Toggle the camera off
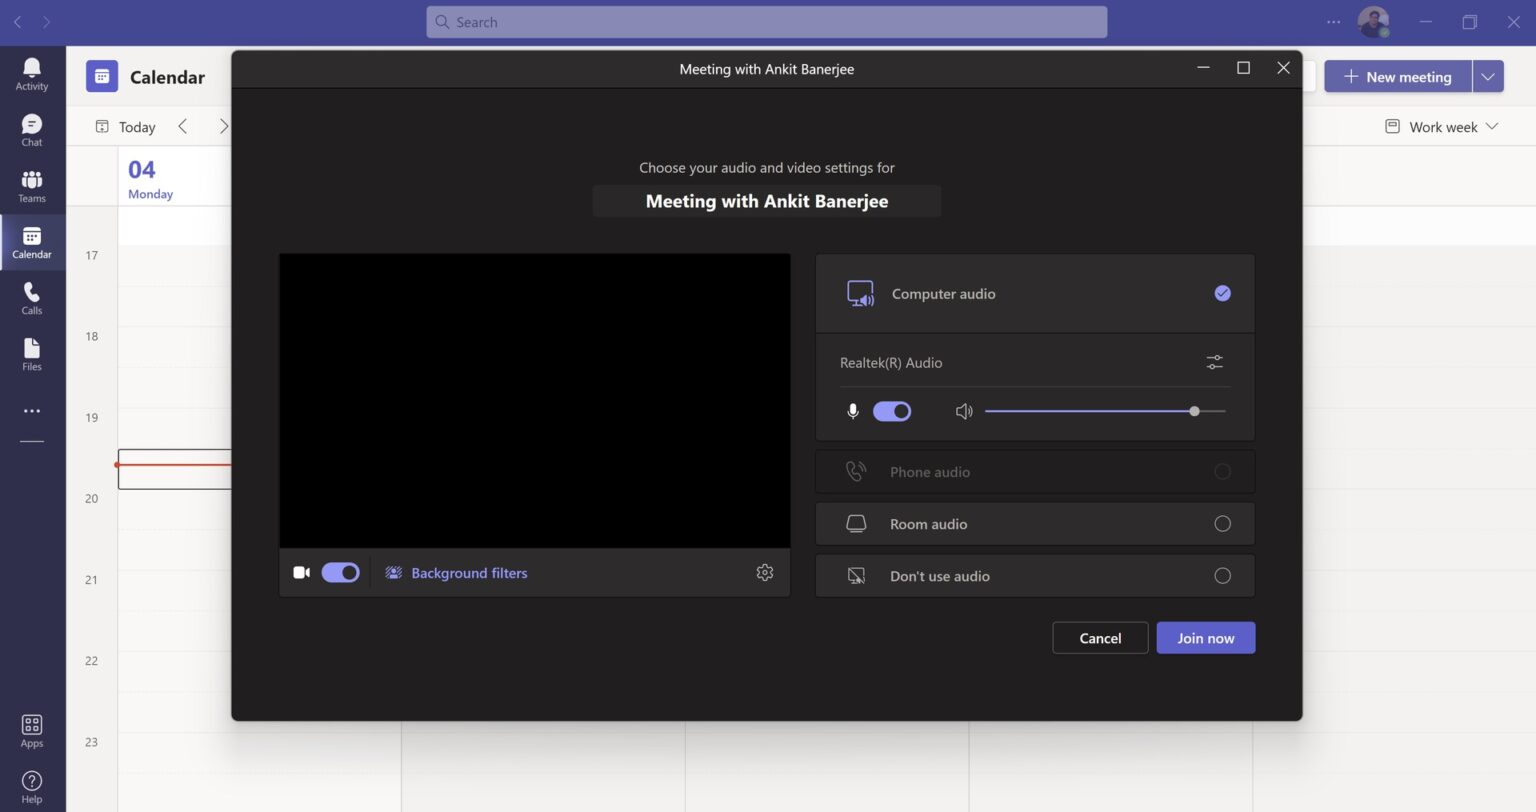 pyautogui.click(x=340, y=572)
